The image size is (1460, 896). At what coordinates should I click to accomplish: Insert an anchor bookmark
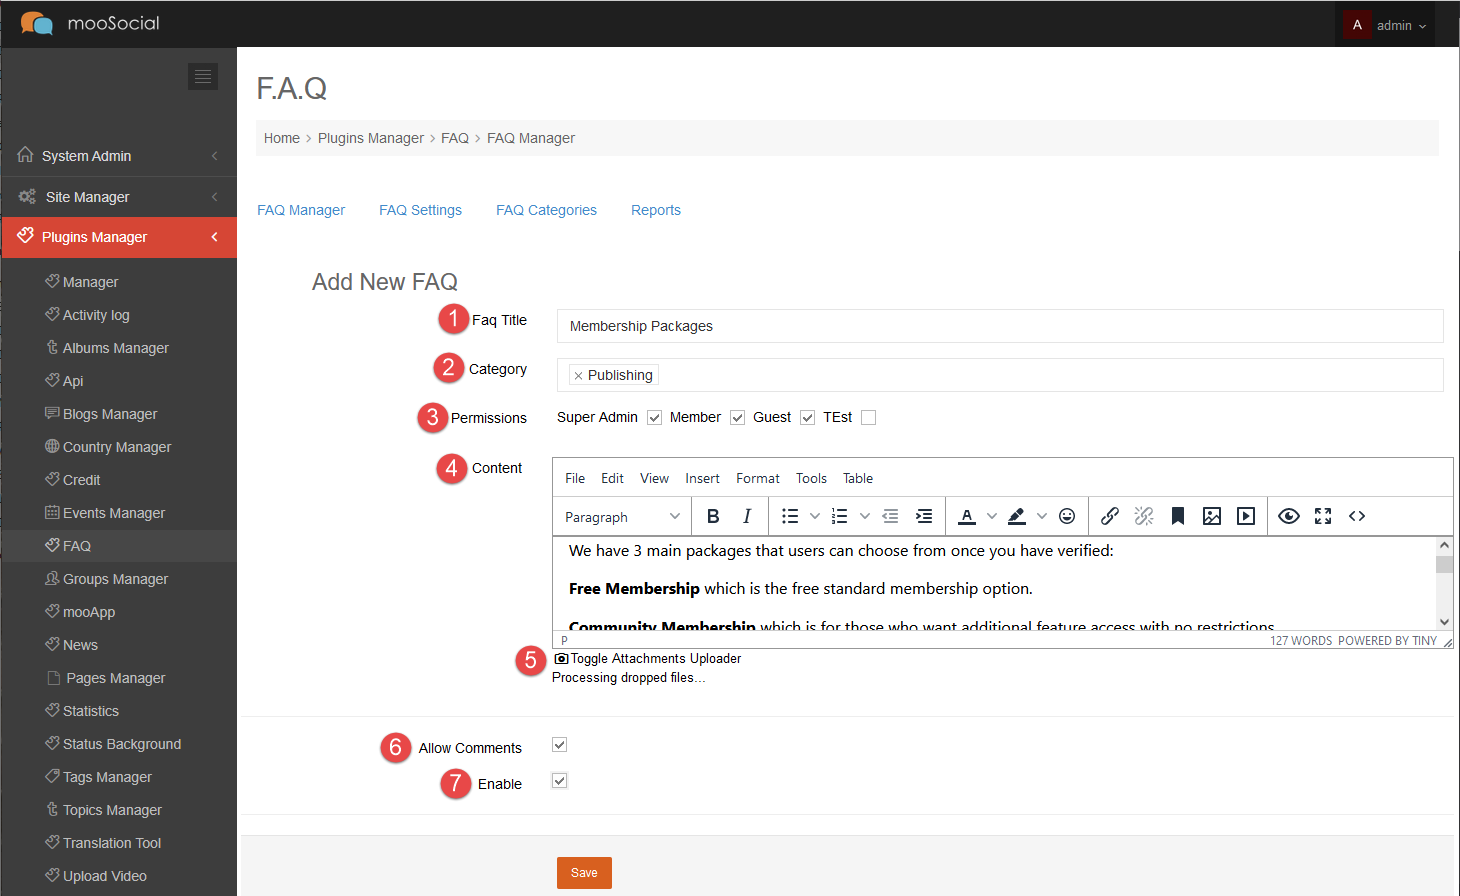pos(1178,516)
